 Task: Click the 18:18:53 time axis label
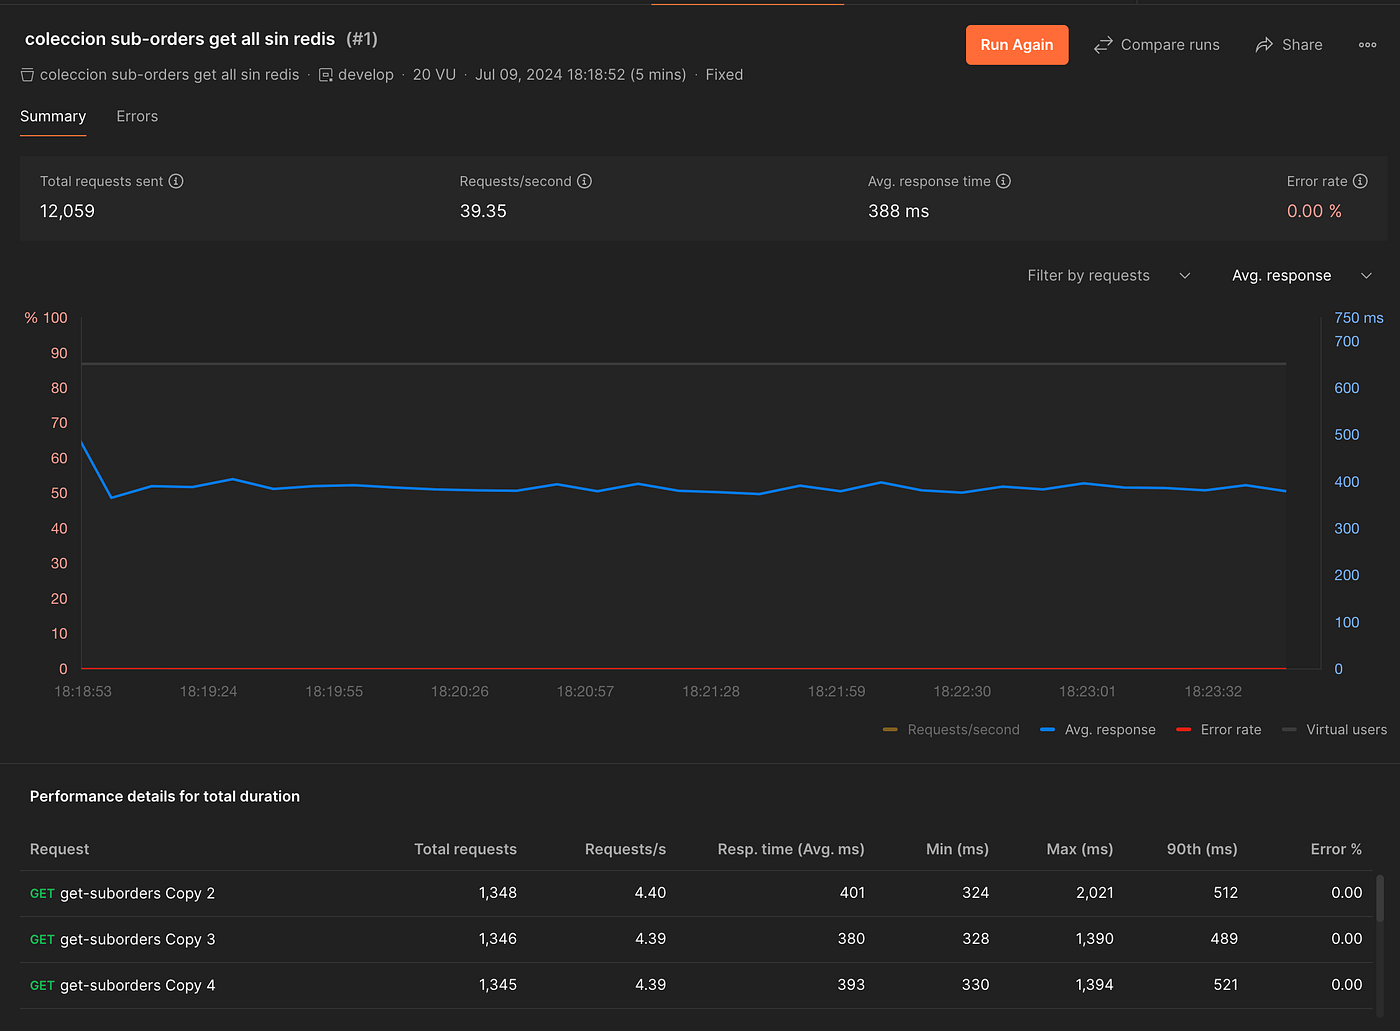coord(83,691)
